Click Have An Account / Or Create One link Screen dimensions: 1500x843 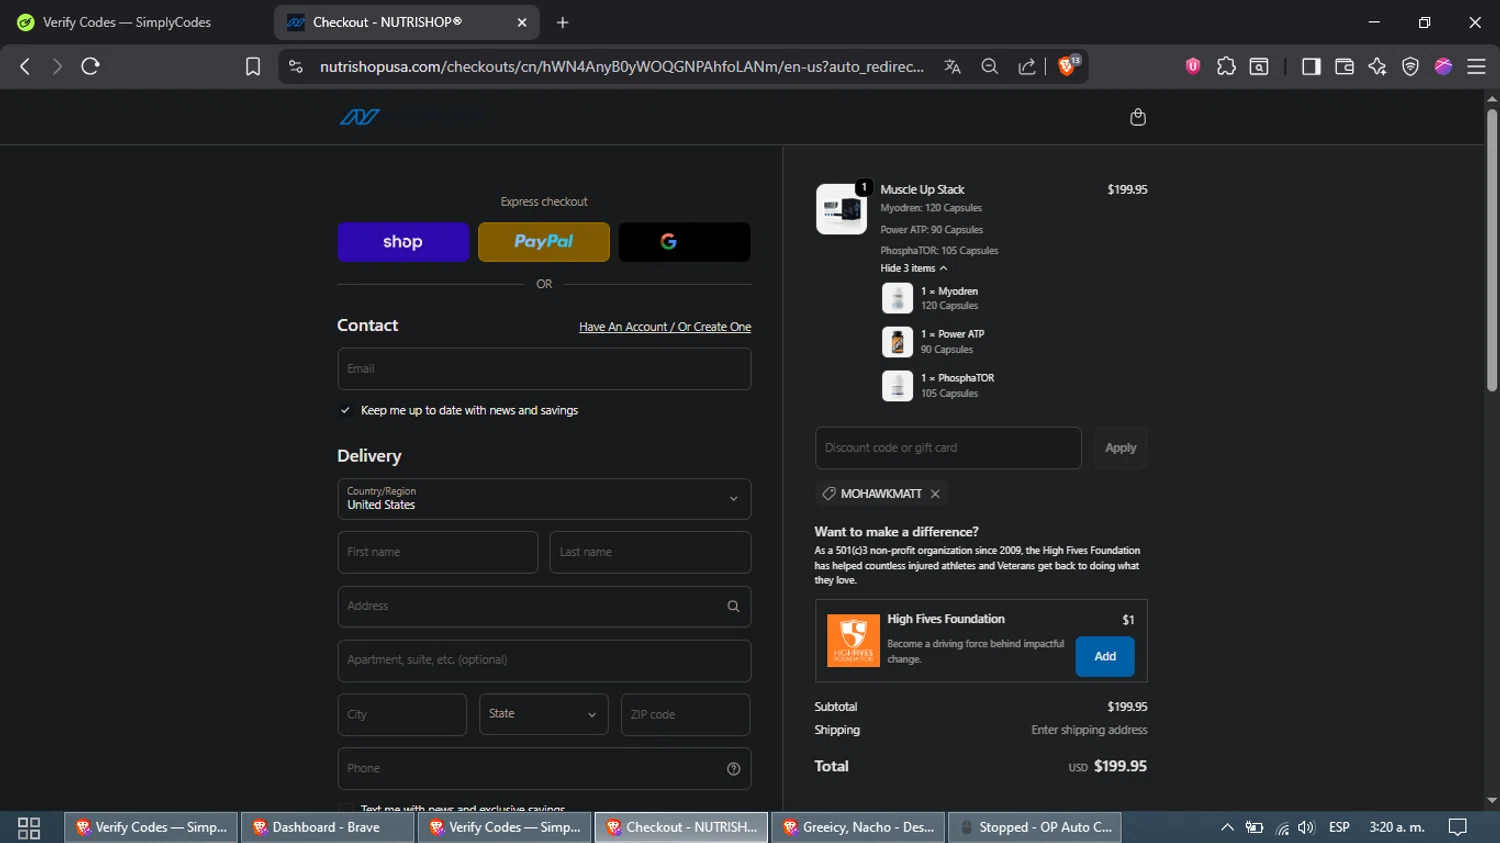click(x=665, y=327)
